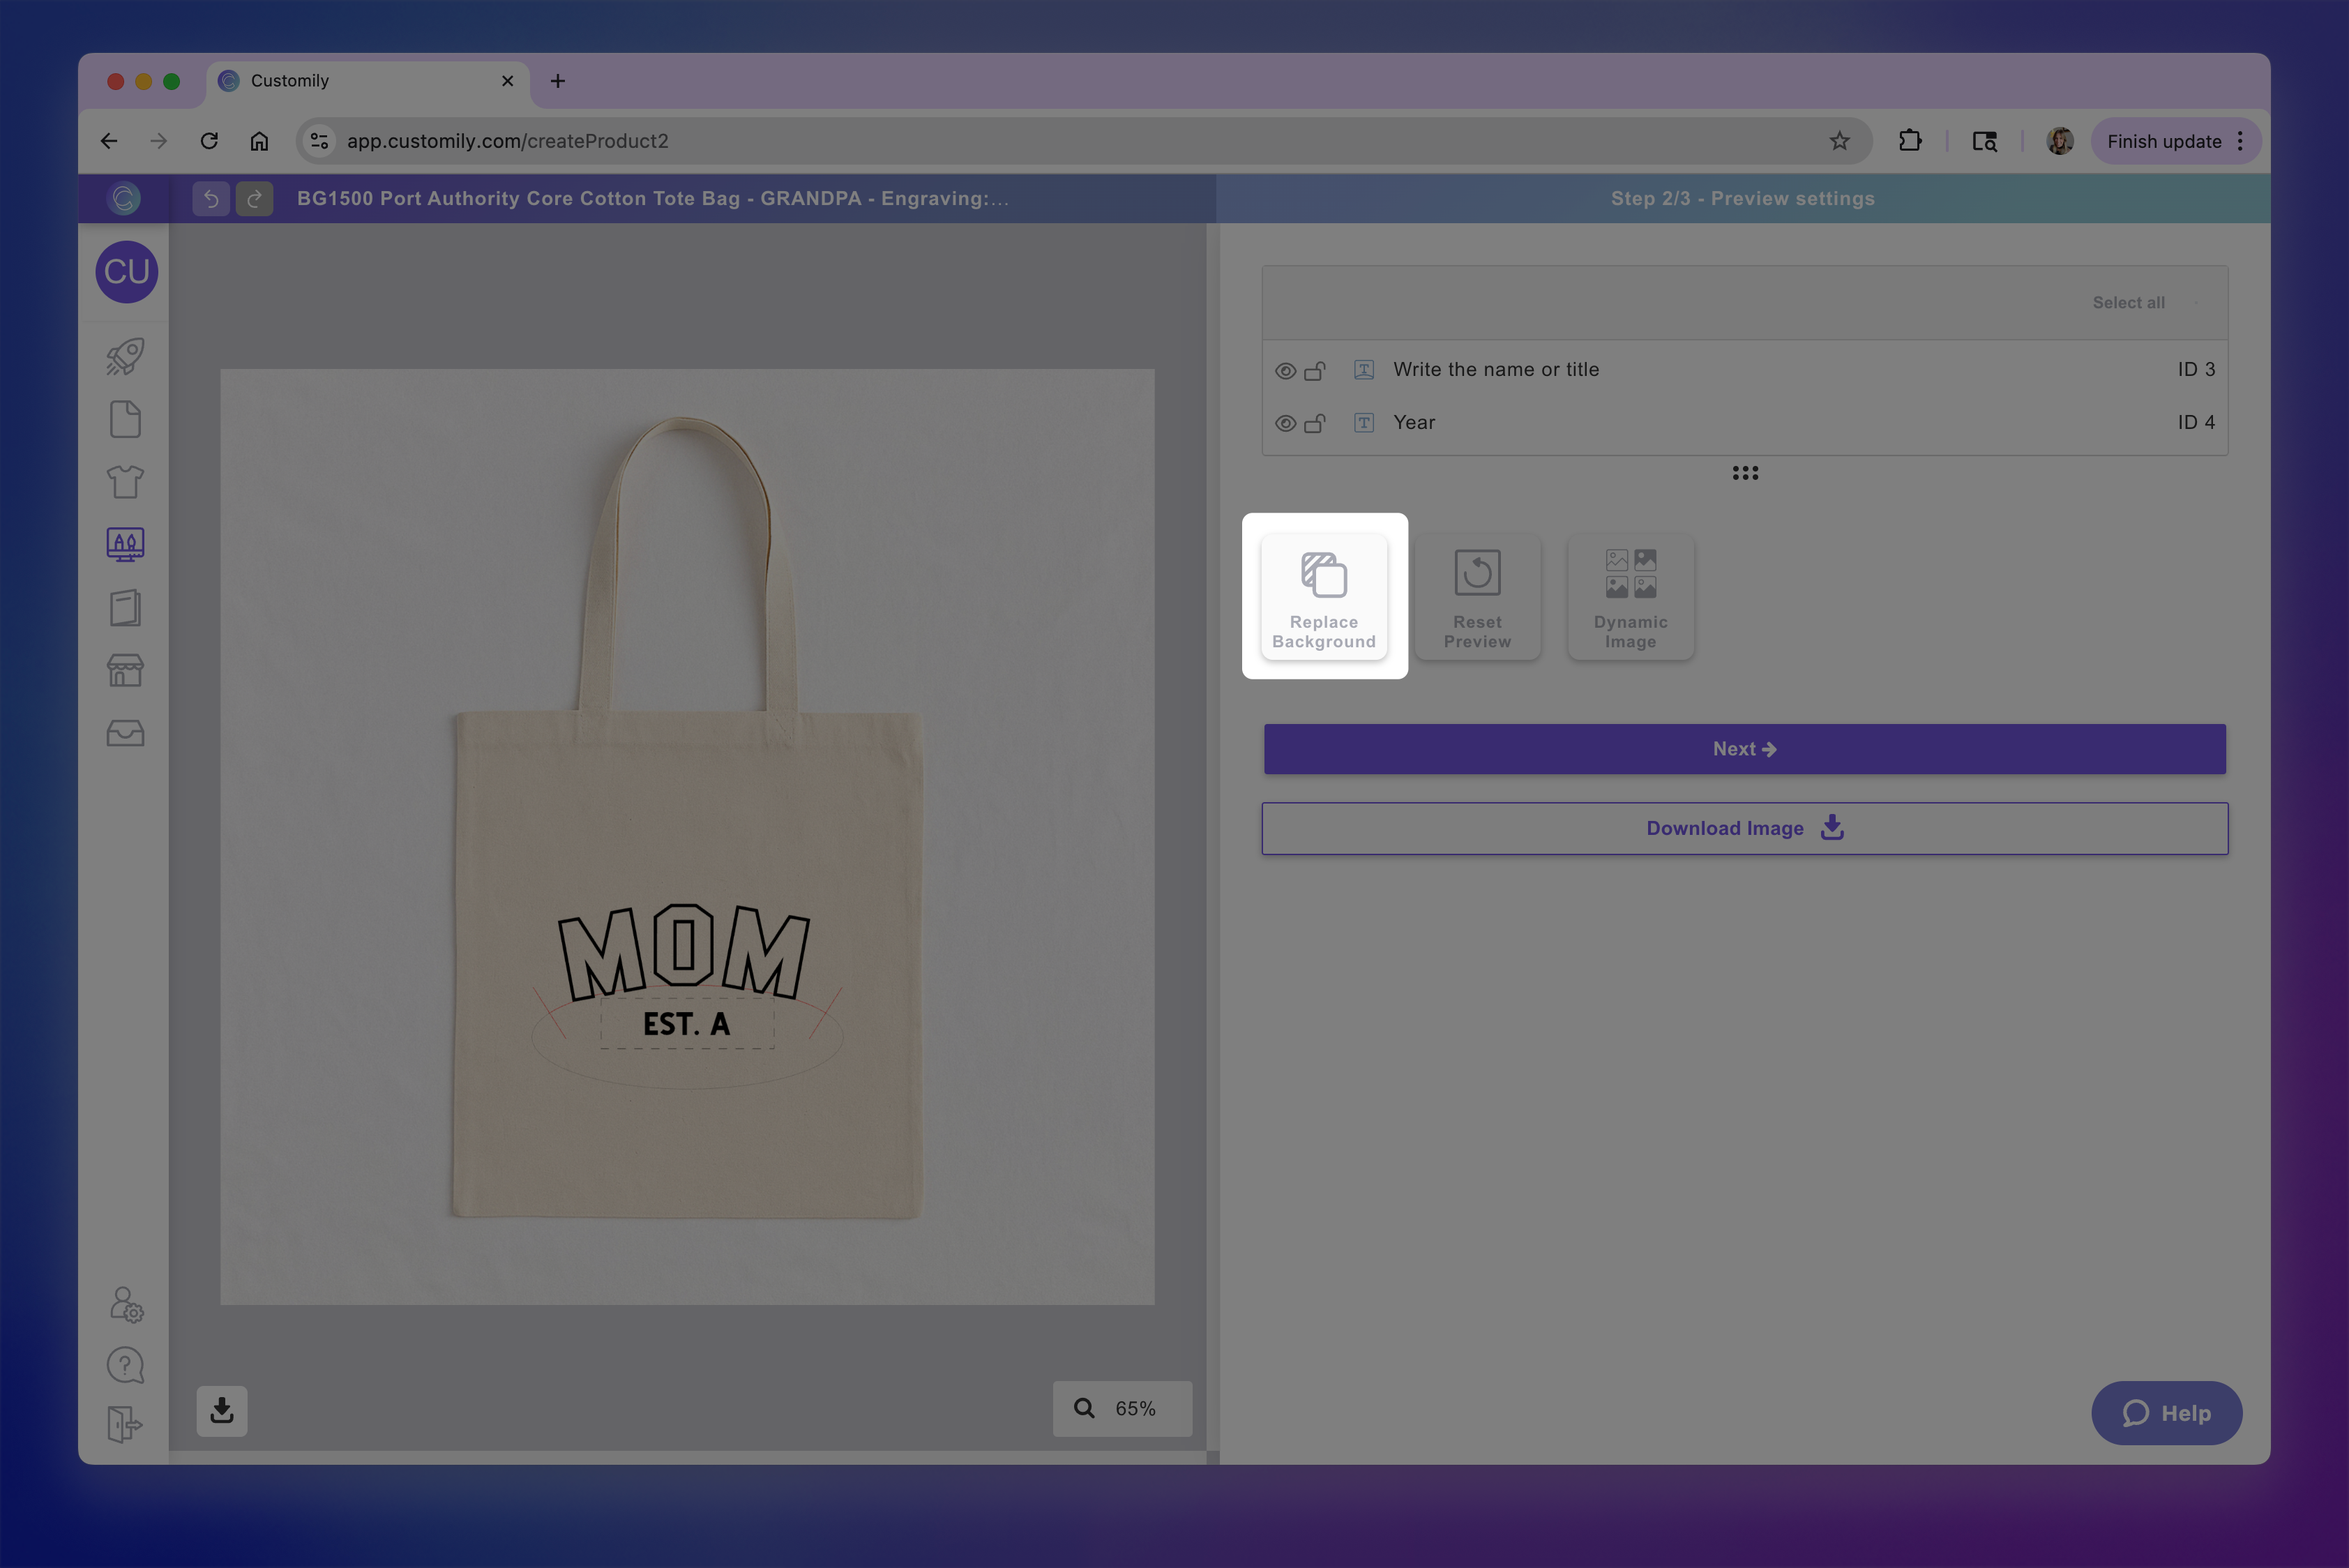Select the Customily browser tab

[360, 81]
